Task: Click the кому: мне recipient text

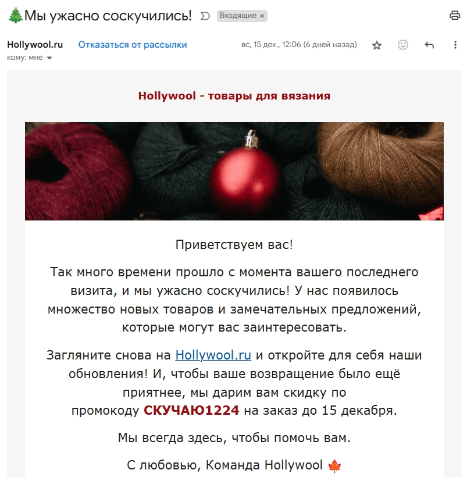Action: tap(25, 58)
